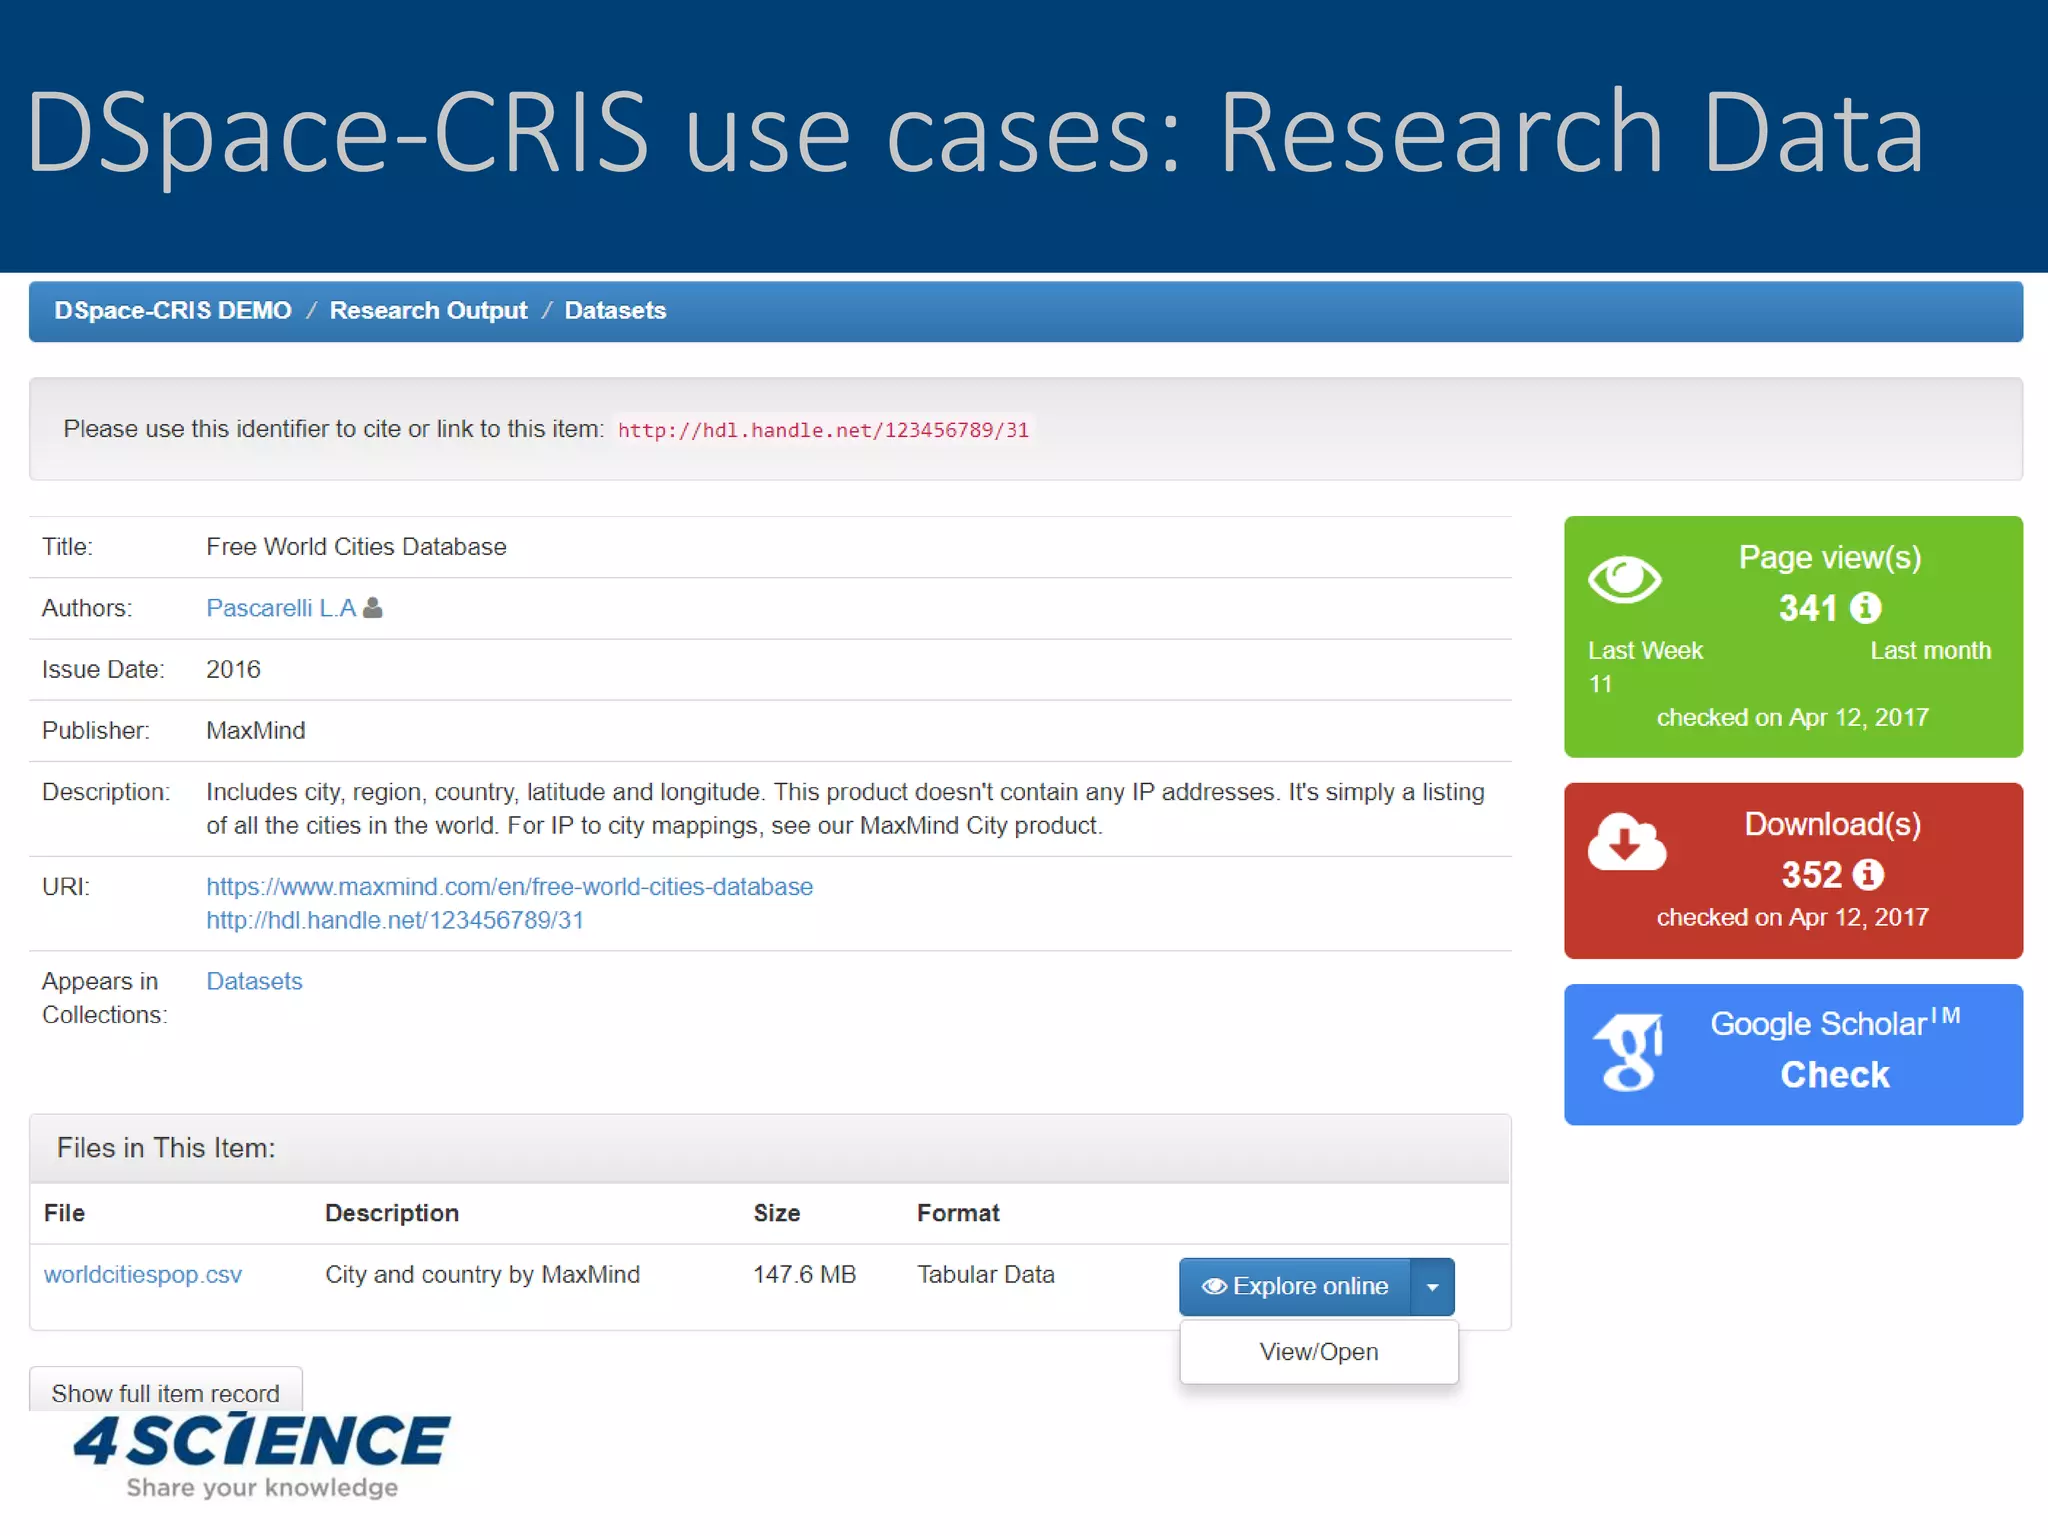Click the 2016 issue date value

pos(233,670)
